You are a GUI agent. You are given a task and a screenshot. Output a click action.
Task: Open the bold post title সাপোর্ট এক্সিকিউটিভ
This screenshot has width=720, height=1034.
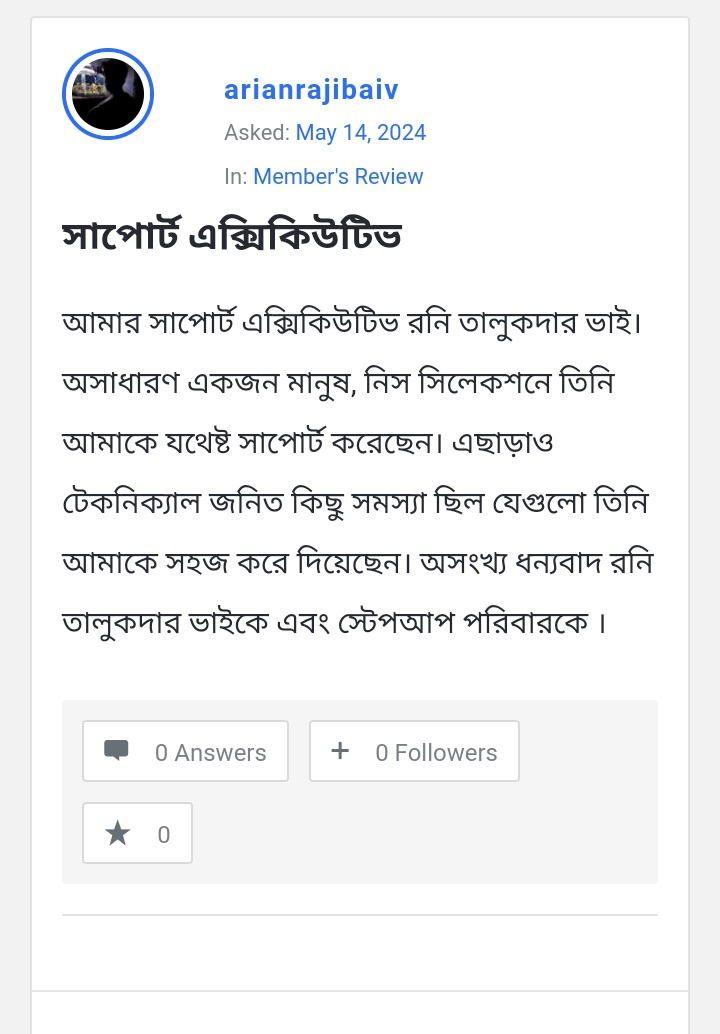[231, 236]
